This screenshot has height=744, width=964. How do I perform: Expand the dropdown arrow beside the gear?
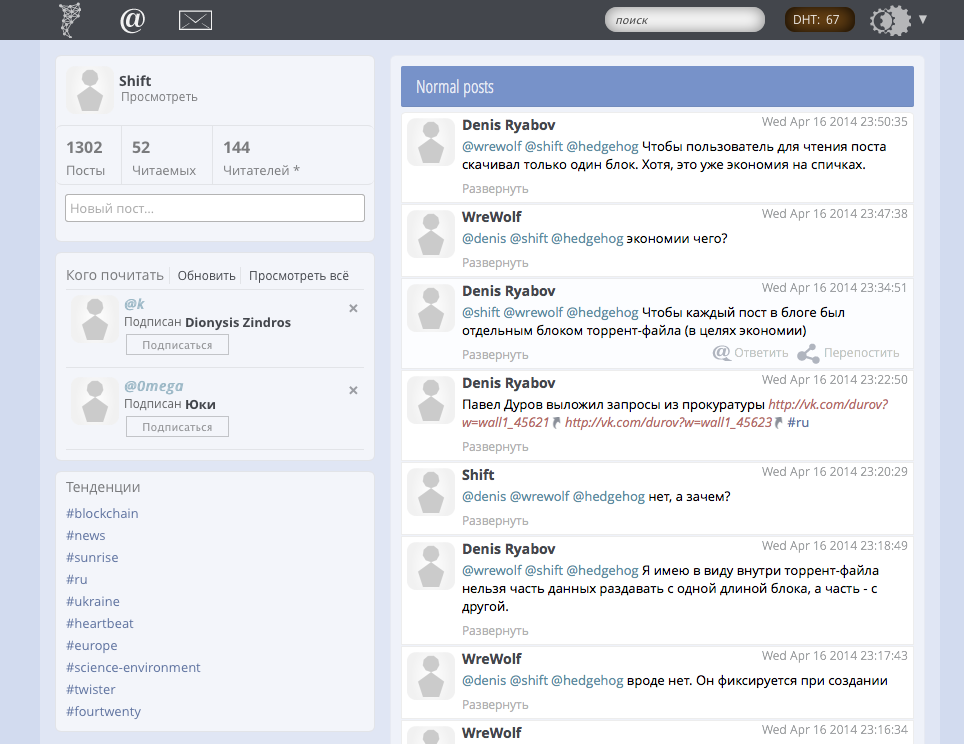point(923,19)
